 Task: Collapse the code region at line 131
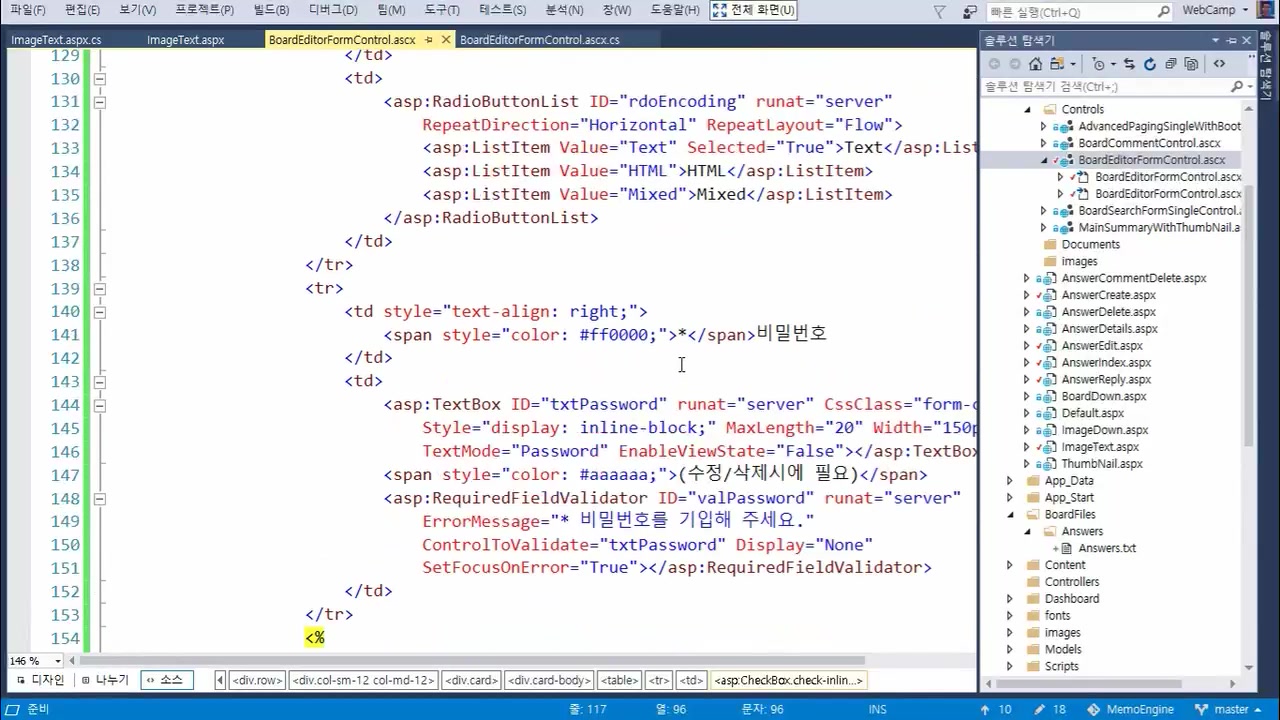tap(99, 102)
